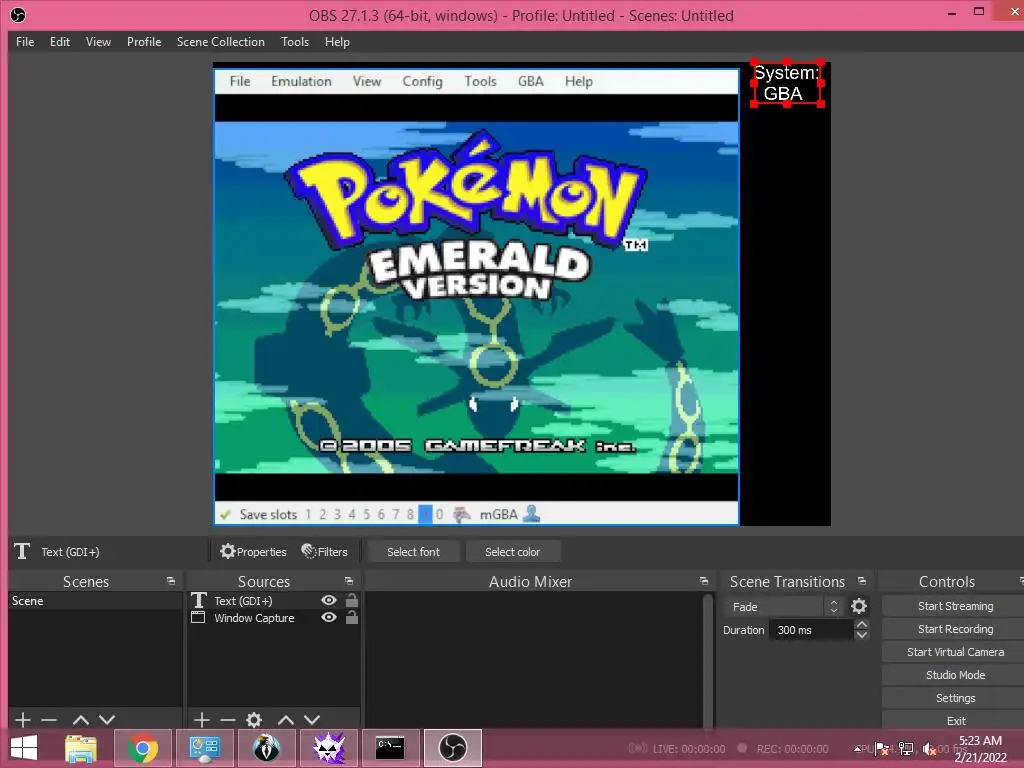The height and width of the screenshot is (768, 1024).
Task: Open File Explorer from the taskbar
Action: click(81, 748)
